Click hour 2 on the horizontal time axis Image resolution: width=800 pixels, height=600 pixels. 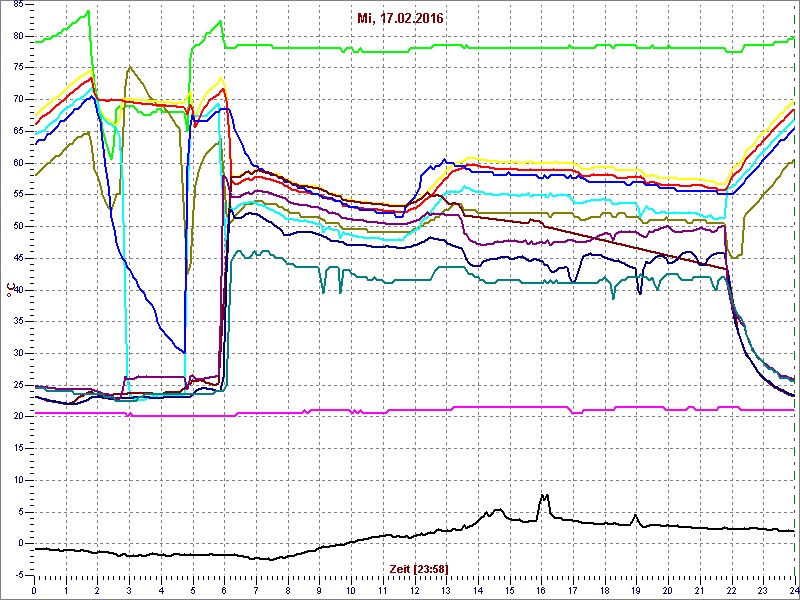point(97,589)
